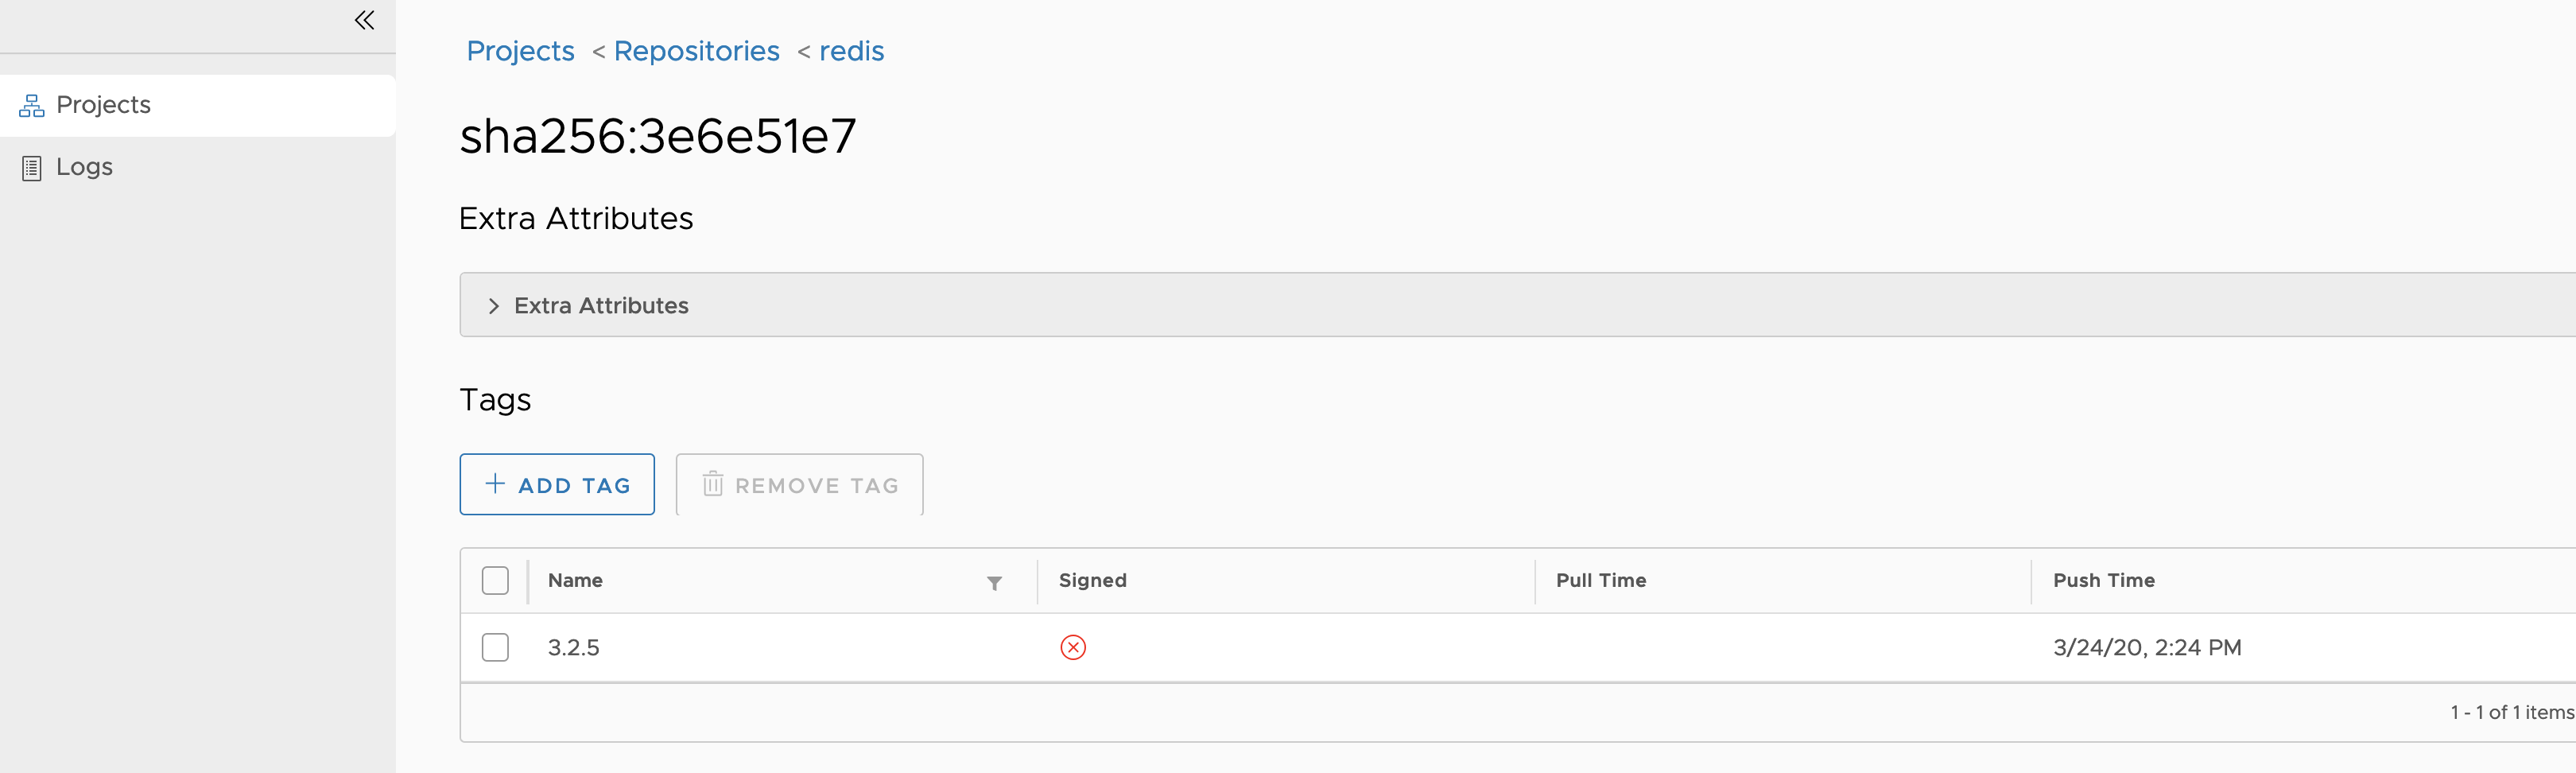
Task: Click the red unsigned status icon for tag 3.2.5
Action: click(1071, 648)
